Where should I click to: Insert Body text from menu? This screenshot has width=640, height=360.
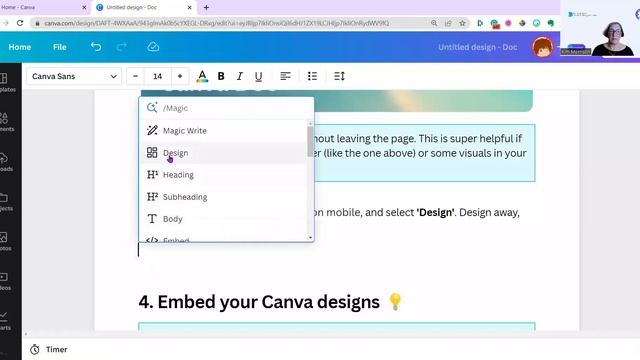224,219
